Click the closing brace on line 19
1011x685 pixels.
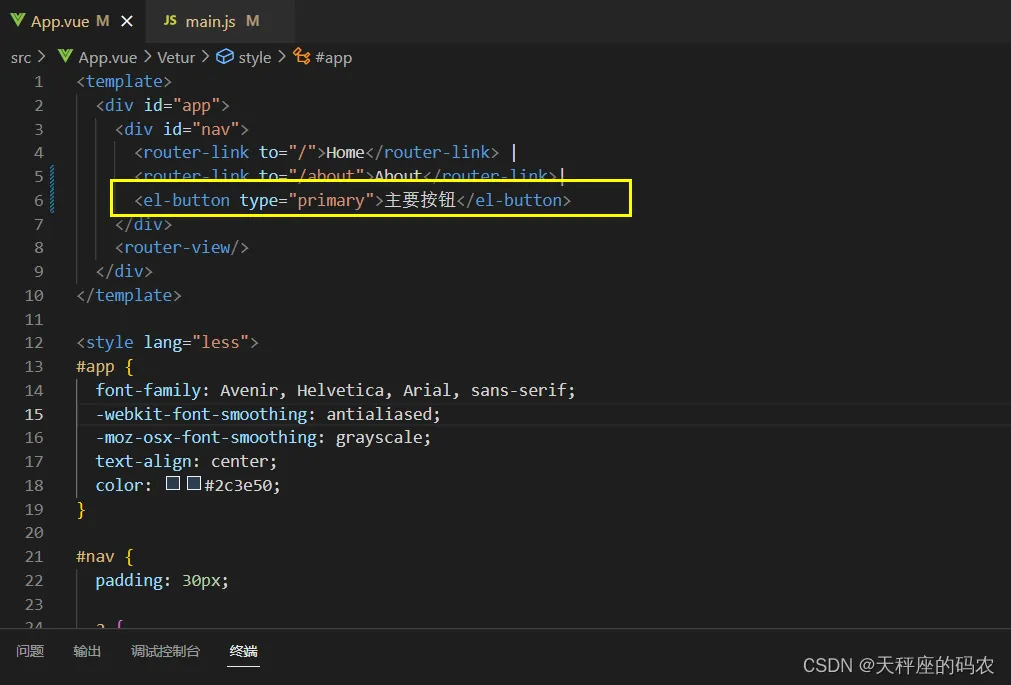(x=81, y=509)
